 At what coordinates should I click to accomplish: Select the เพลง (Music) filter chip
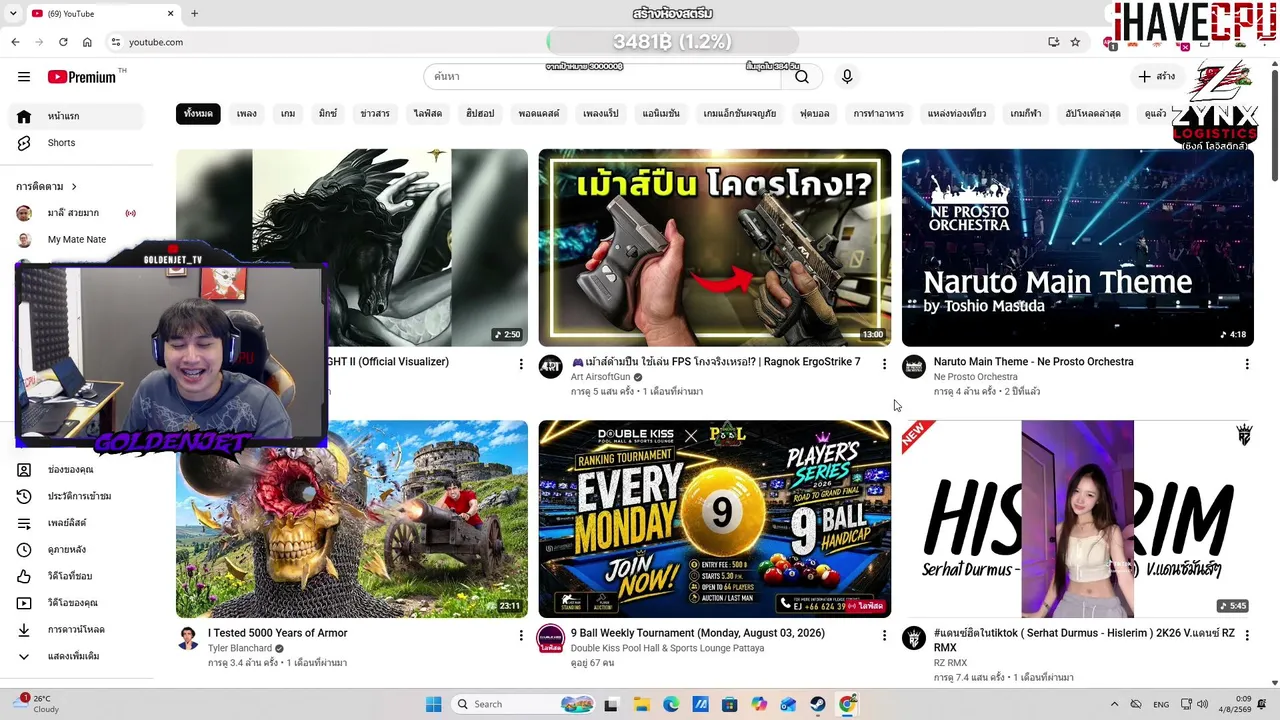[247, 113]
